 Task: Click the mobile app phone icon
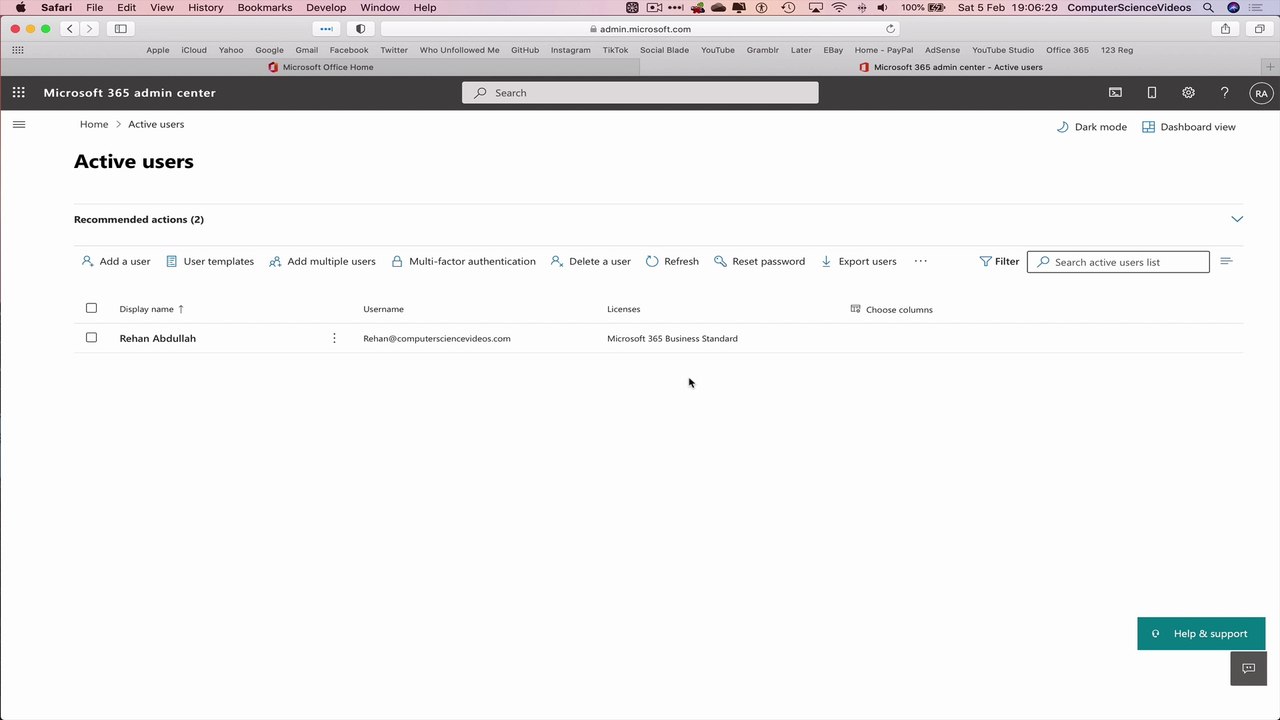tap(1151, 93)
